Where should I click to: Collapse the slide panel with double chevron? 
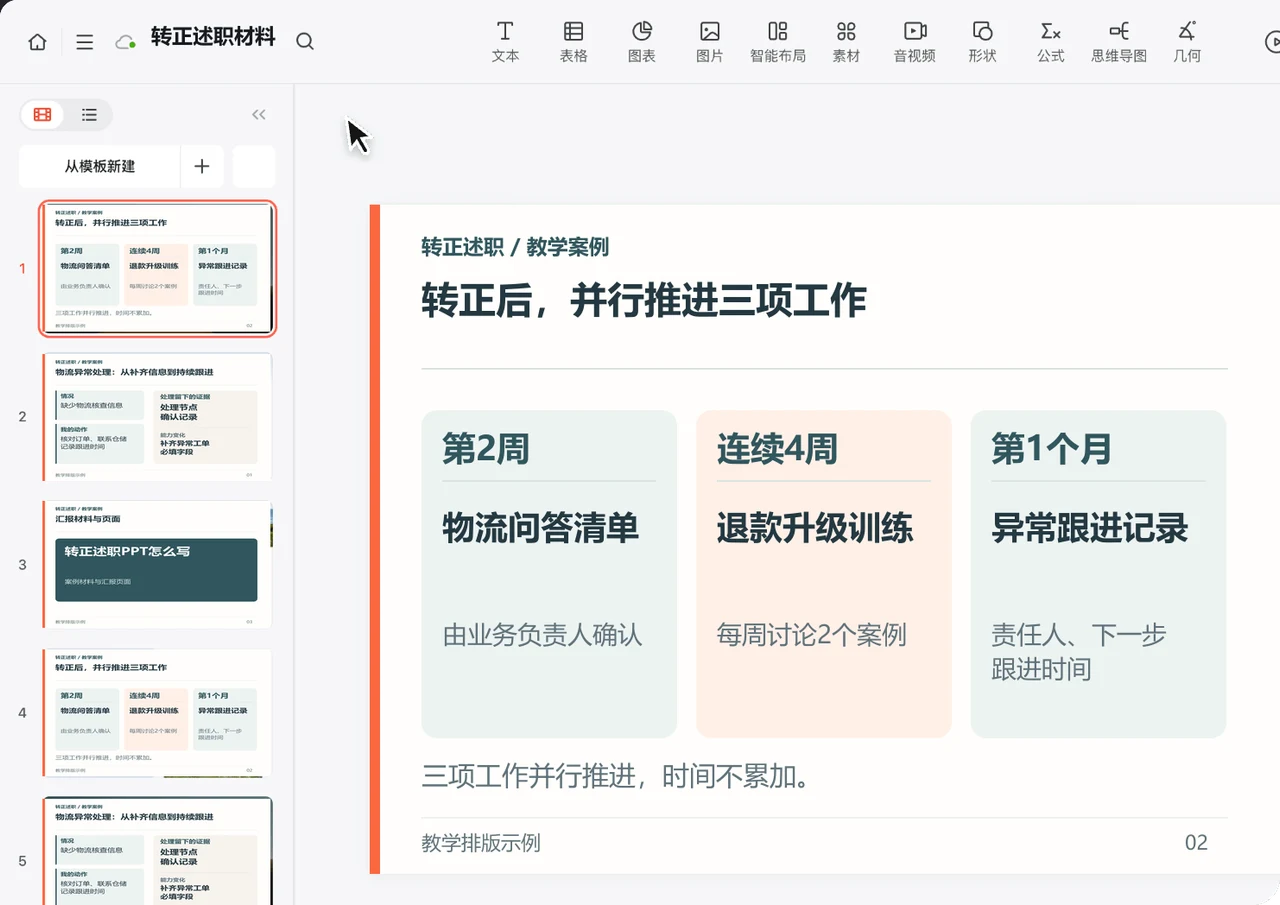pos(259,115)
